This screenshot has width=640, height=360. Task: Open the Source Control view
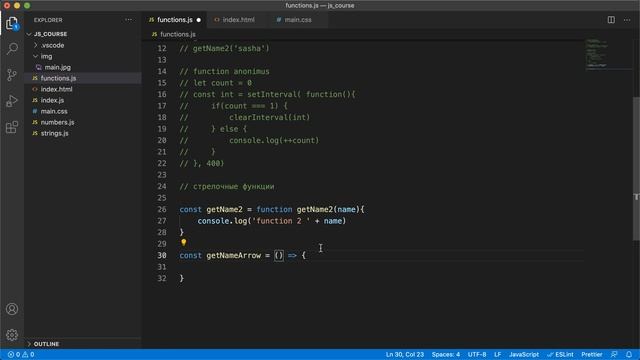(12, 75)
